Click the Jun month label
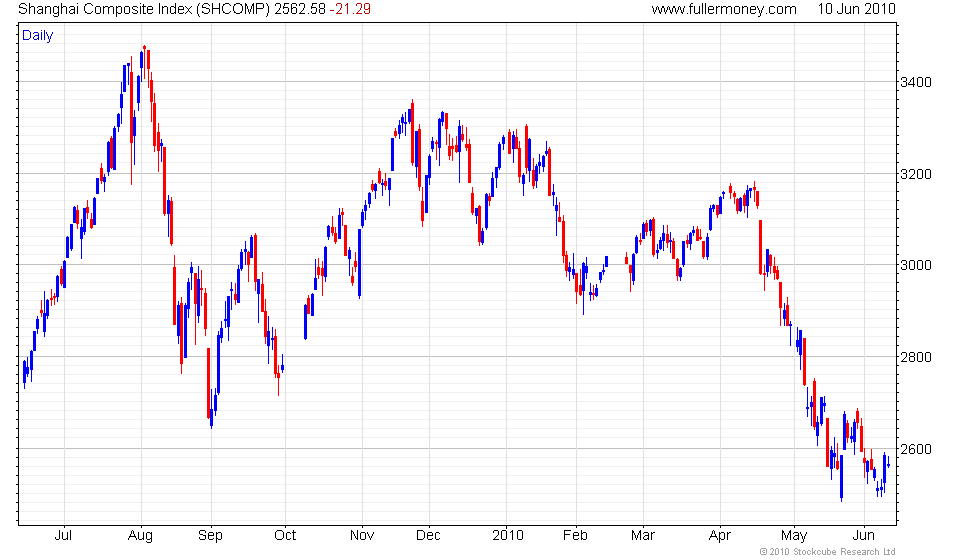The width and height of the screenshot is (980, 560). click(x=864, y=536)
